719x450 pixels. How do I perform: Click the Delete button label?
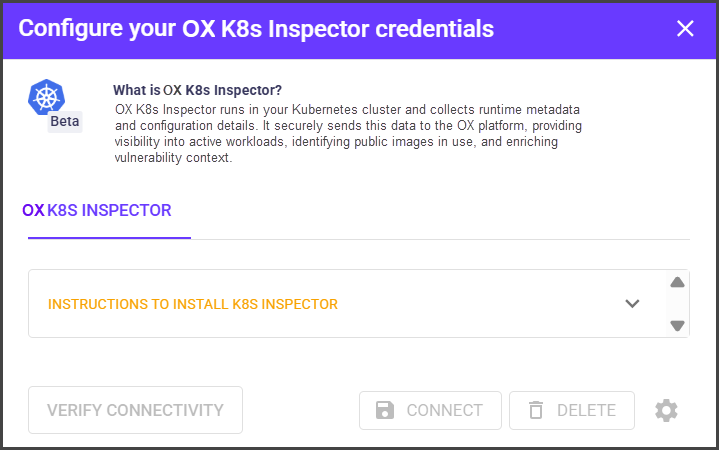click(x=585, y=410)
